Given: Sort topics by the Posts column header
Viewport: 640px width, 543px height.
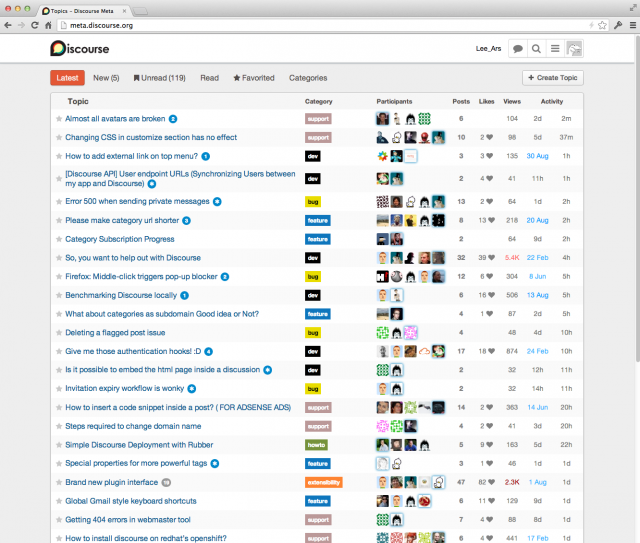Looking at the screenshot, I should point(461,101).
